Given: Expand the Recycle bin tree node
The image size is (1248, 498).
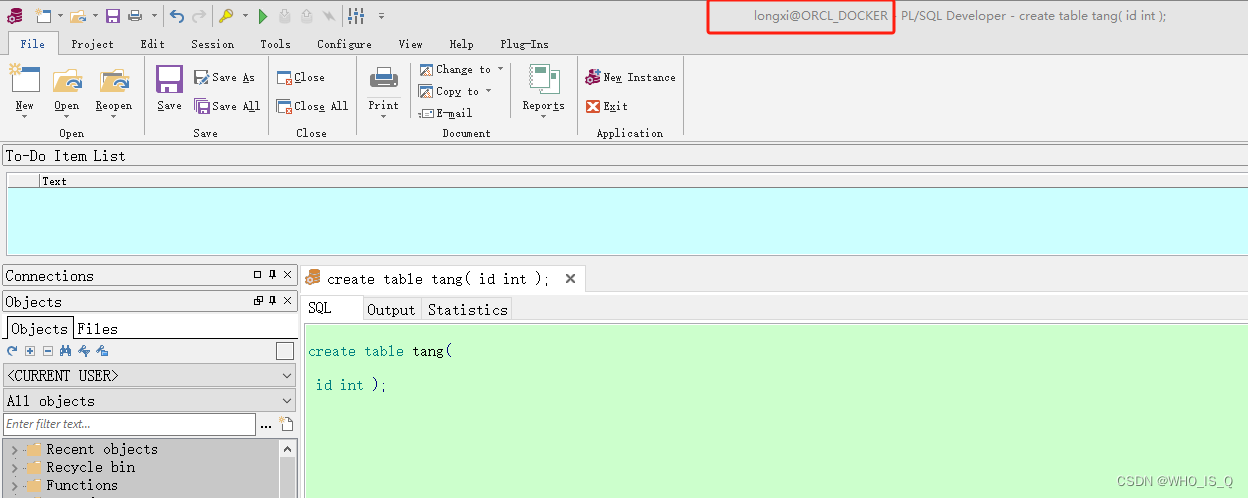Looking at the screenshot, I should (14, 468).
